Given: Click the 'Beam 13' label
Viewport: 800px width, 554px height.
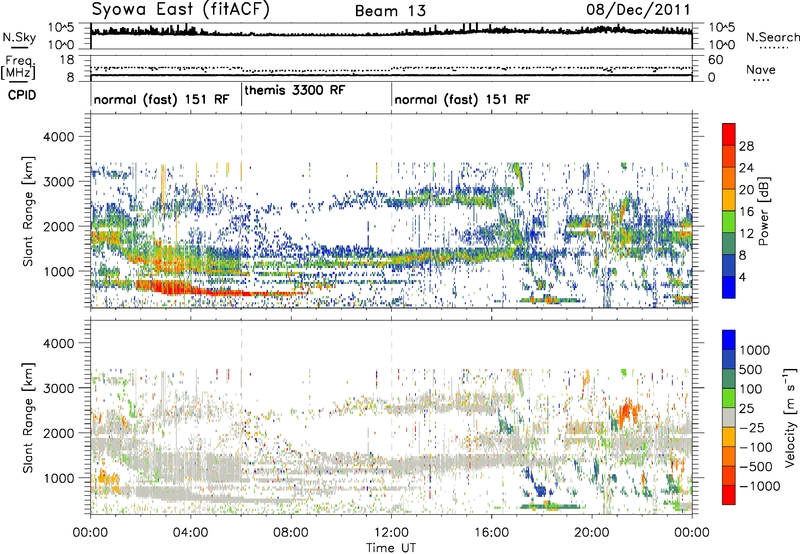Looking at the screenshot, I should [x=390, y=11].
